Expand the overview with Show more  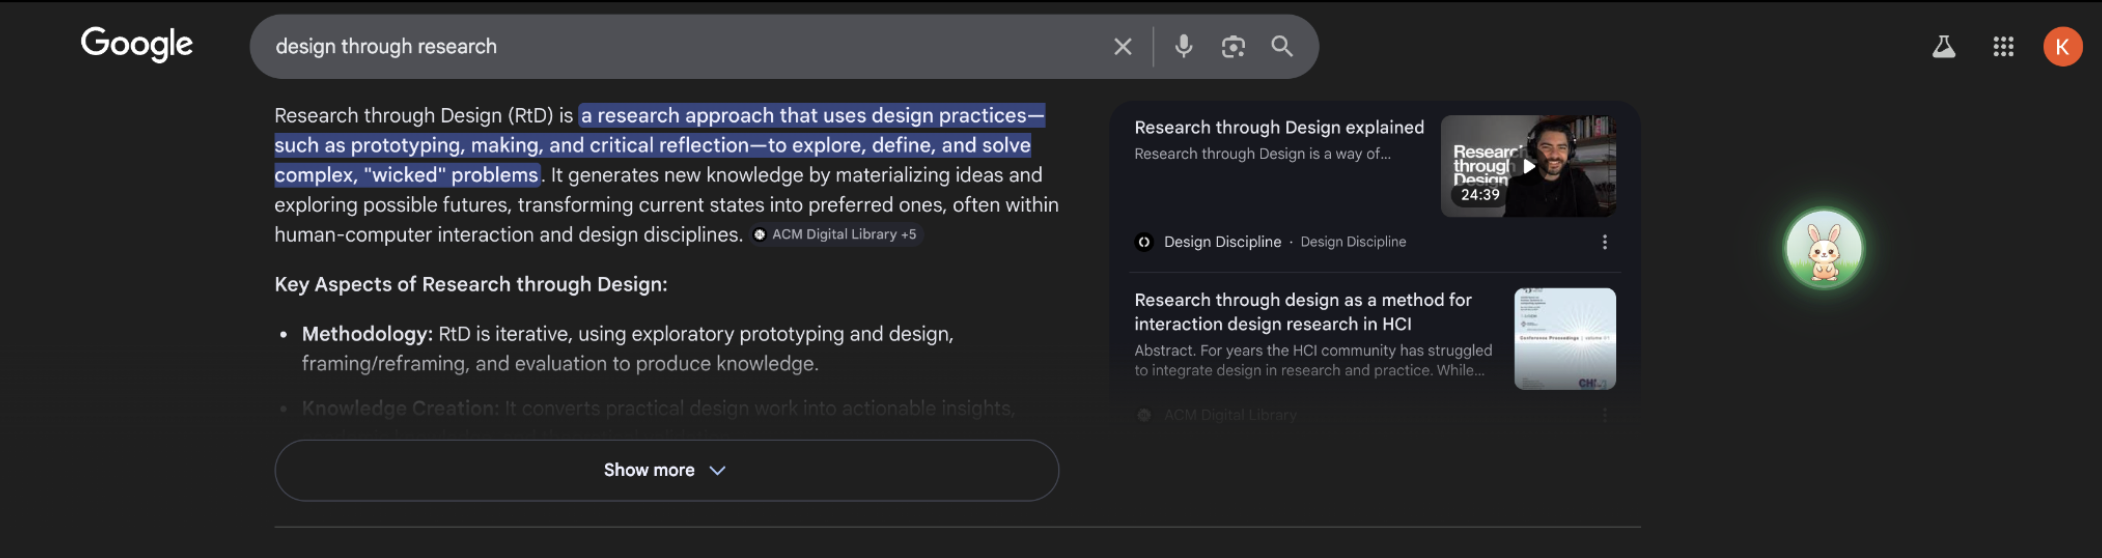coord(666,470)
